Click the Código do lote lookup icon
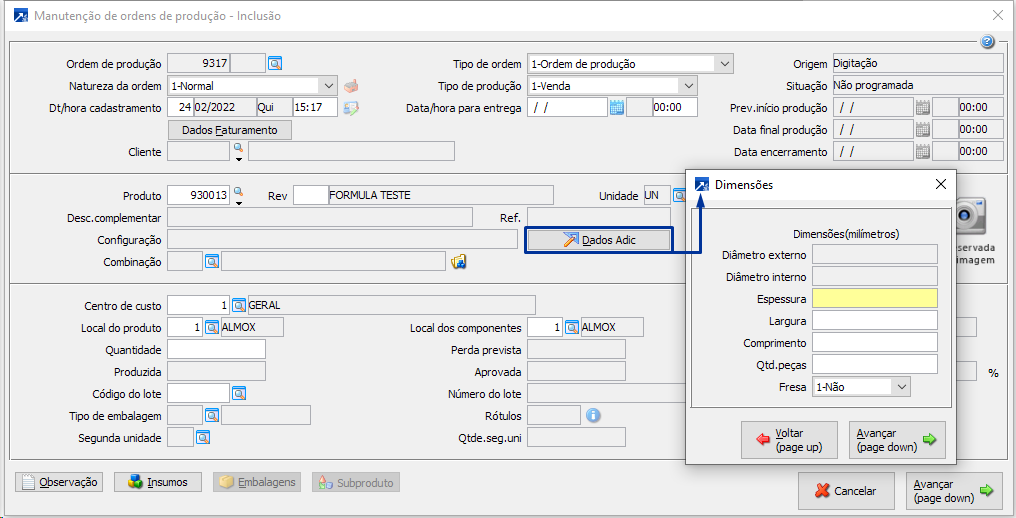This screenshot has width=1016, height=518. coord(239,393)
